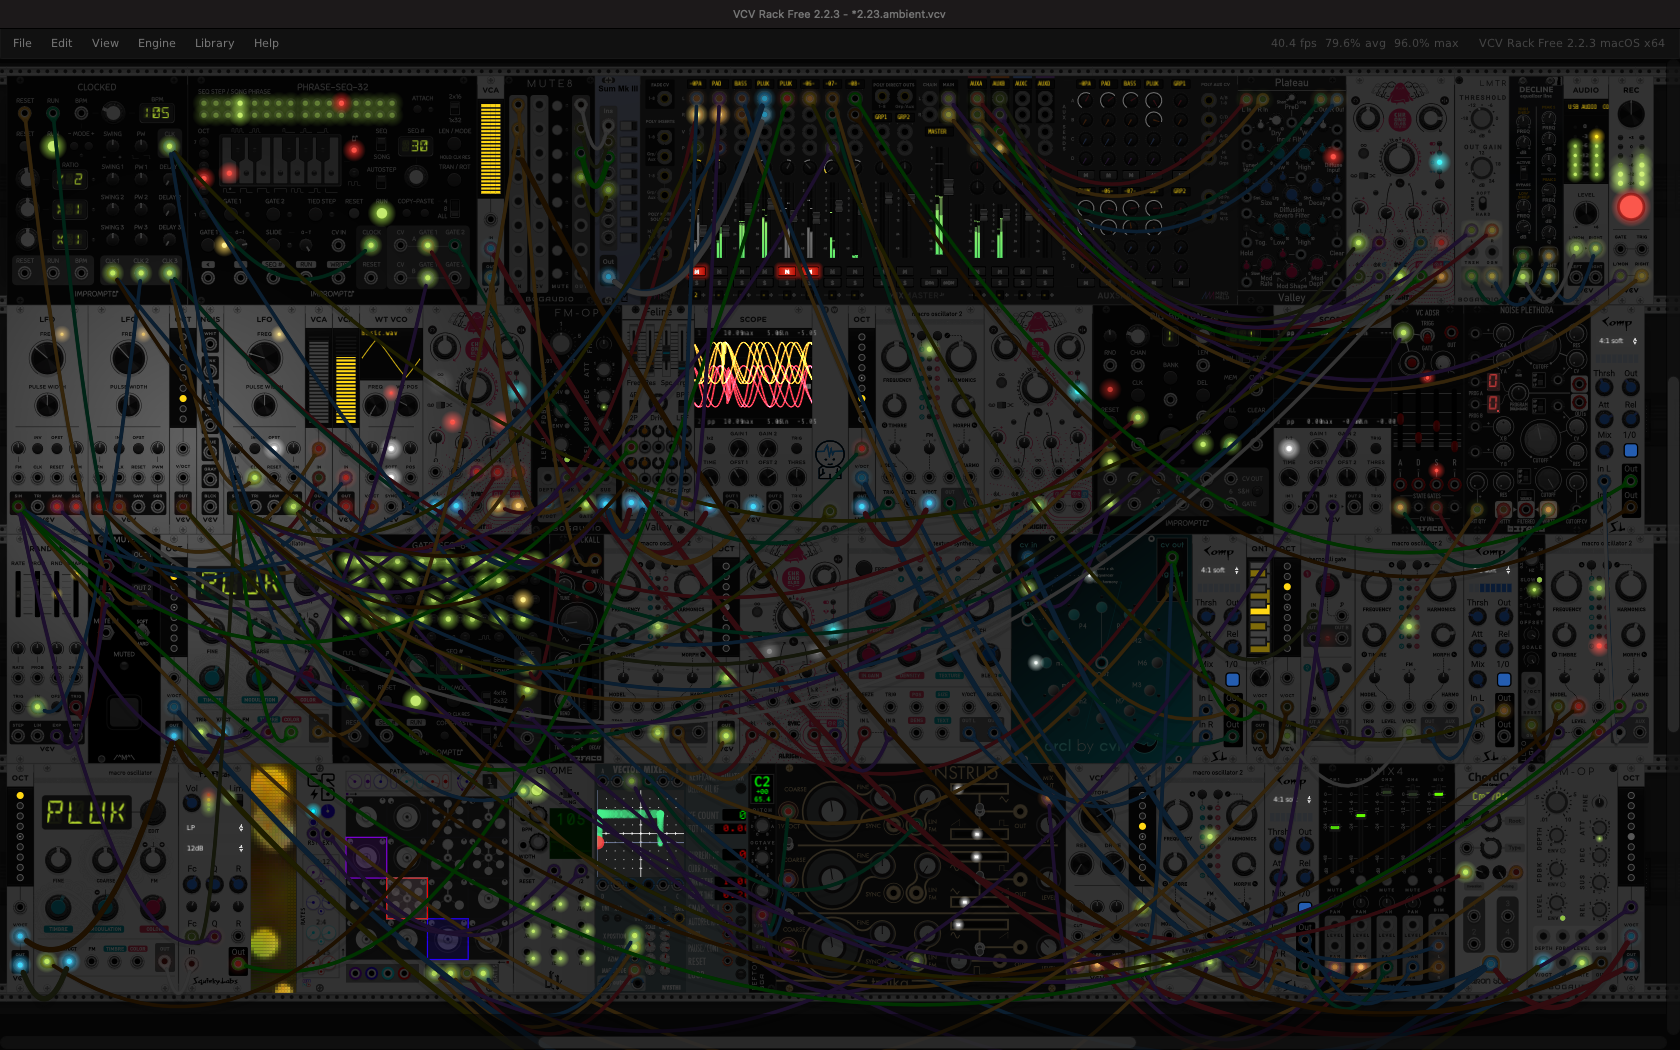Screen dimensions: 1680x1050
Task: Click the LEVEL knob on AUDIO module
Action: [1586, 213]
